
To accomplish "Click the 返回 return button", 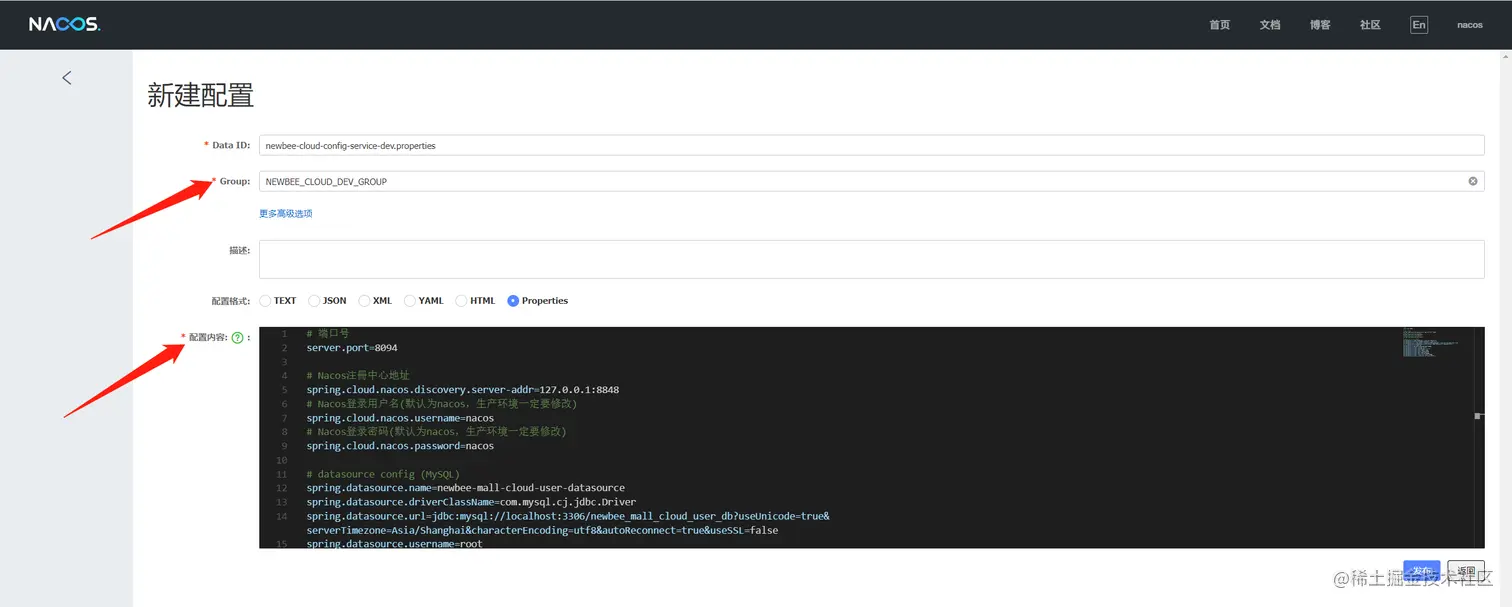I will click(1466, 570).
